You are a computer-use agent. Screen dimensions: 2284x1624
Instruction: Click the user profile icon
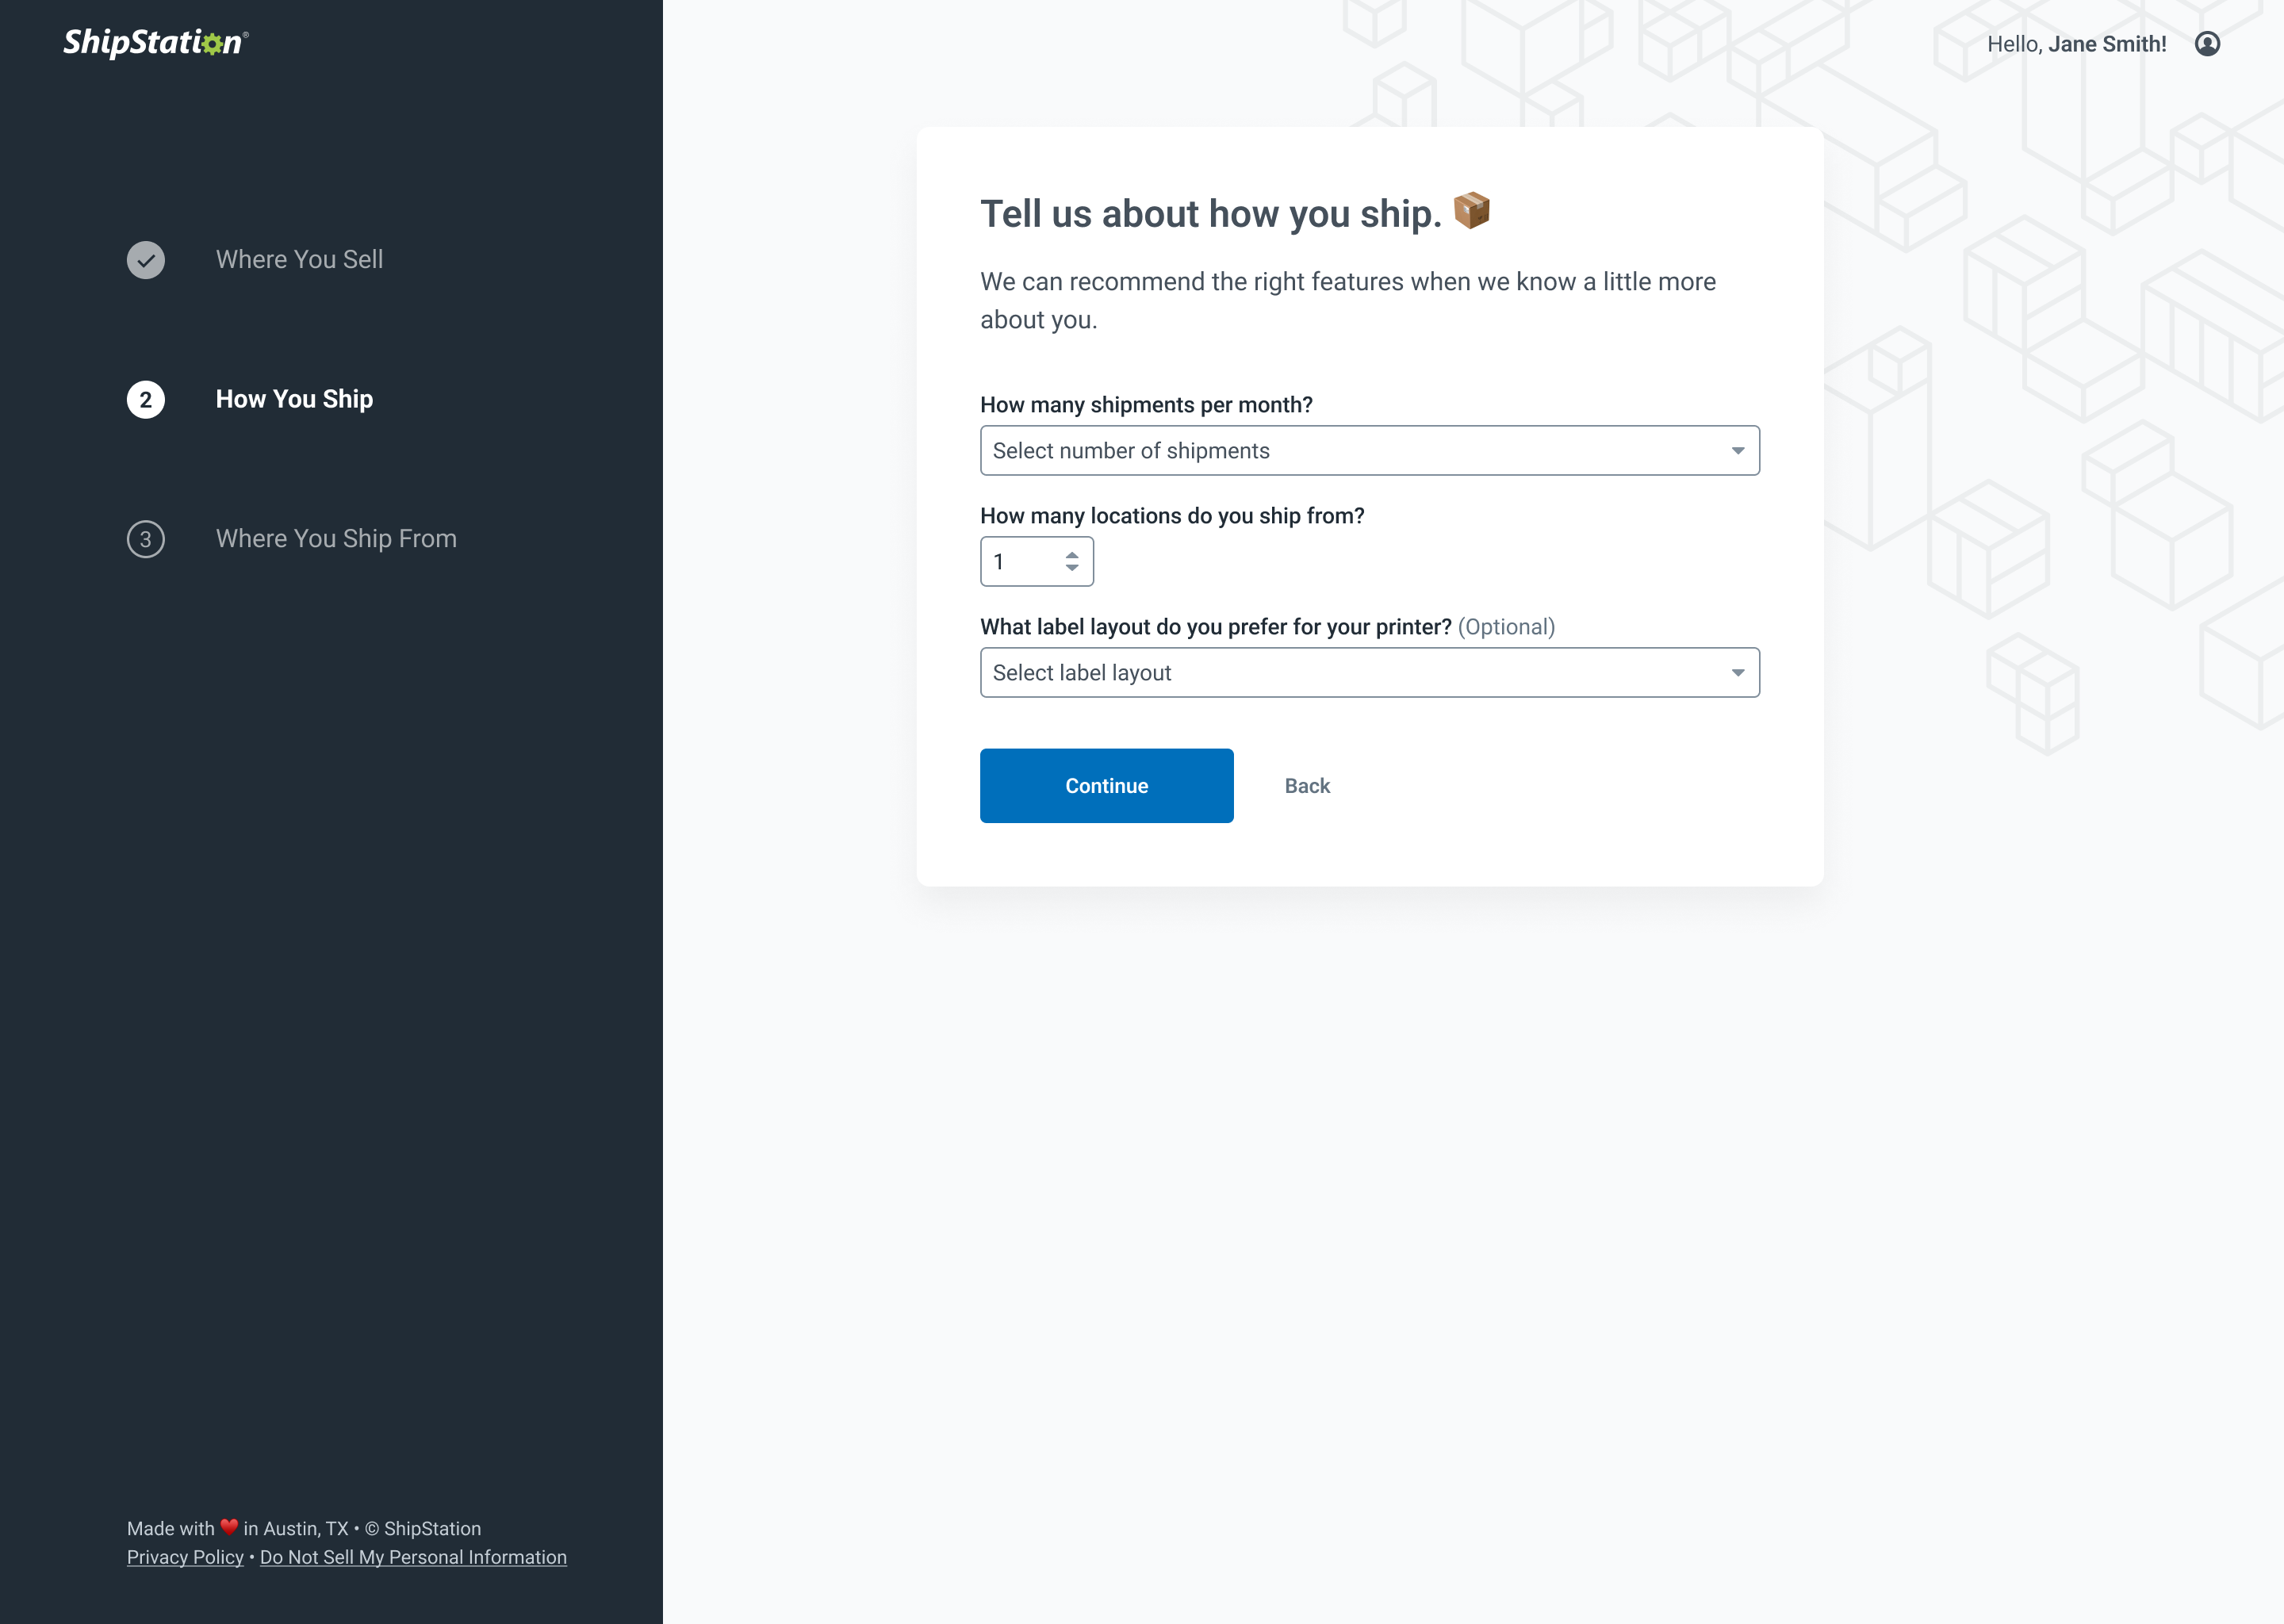[2209, 44]
